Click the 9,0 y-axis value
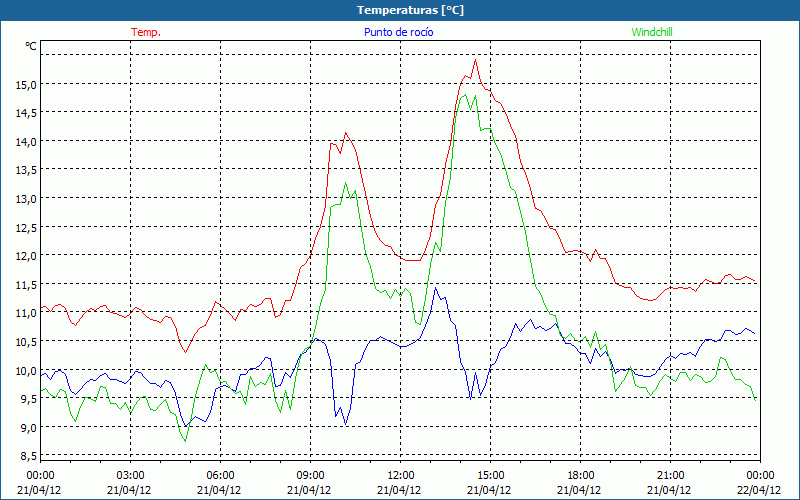Image resolution: width=800 pixels, height=500 pixels. tap(28, 427)
